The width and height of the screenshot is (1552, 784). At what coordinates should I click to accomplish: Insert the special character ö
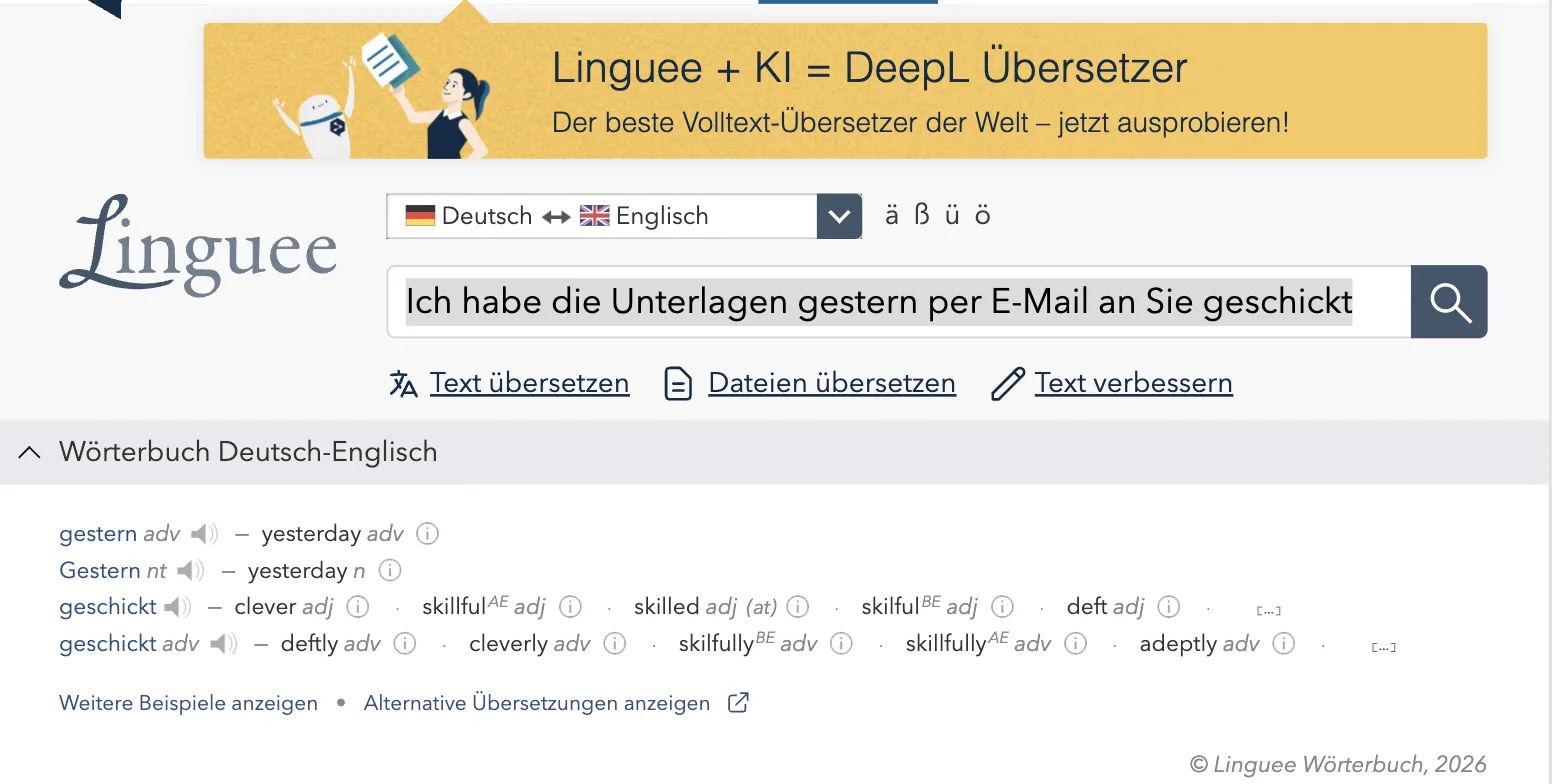pos(983,215)
